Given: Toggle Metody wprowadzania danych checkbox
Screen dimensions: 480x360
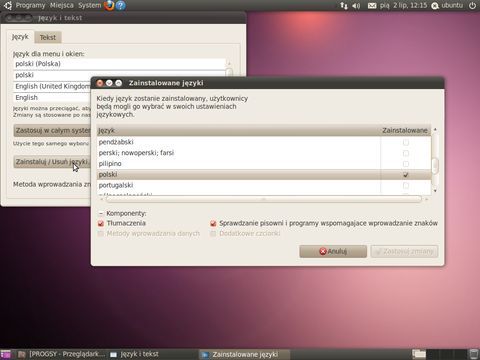Looking at the screenshot, I should (101, 234).
